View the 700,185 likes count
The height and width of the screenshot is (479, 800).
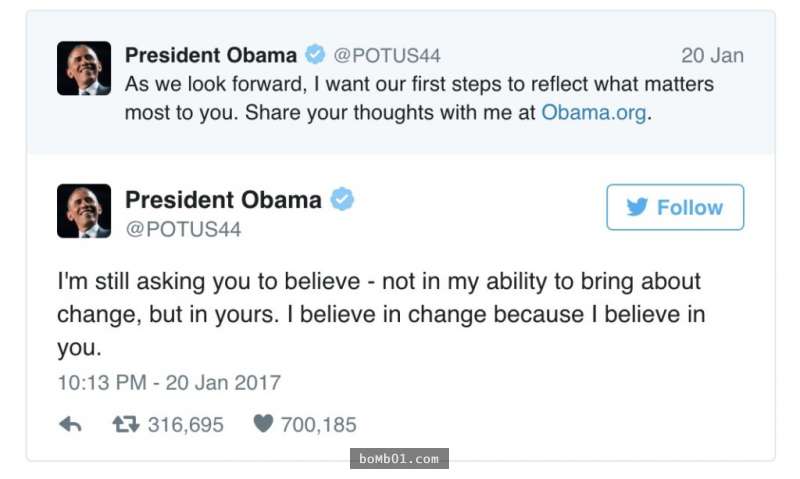pos(318,425)
